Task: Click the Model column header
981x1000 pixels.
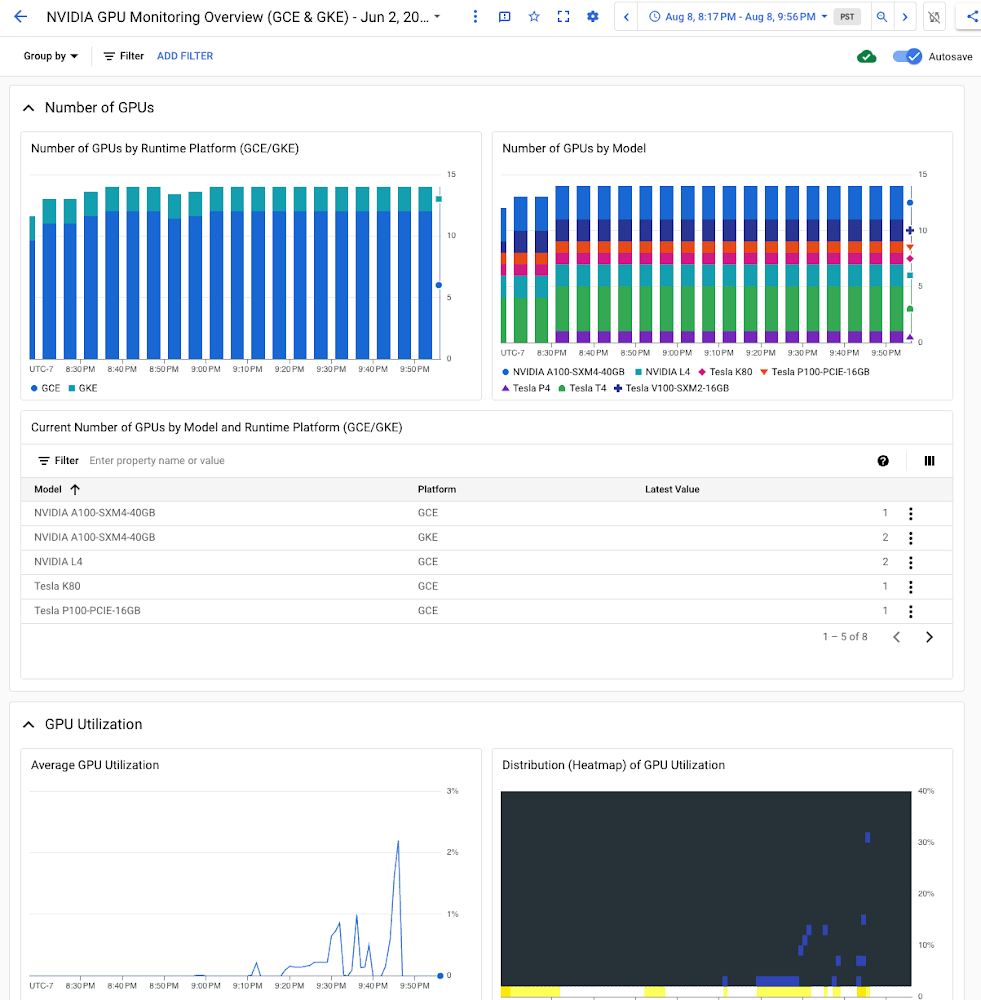Action: [48, 489]
